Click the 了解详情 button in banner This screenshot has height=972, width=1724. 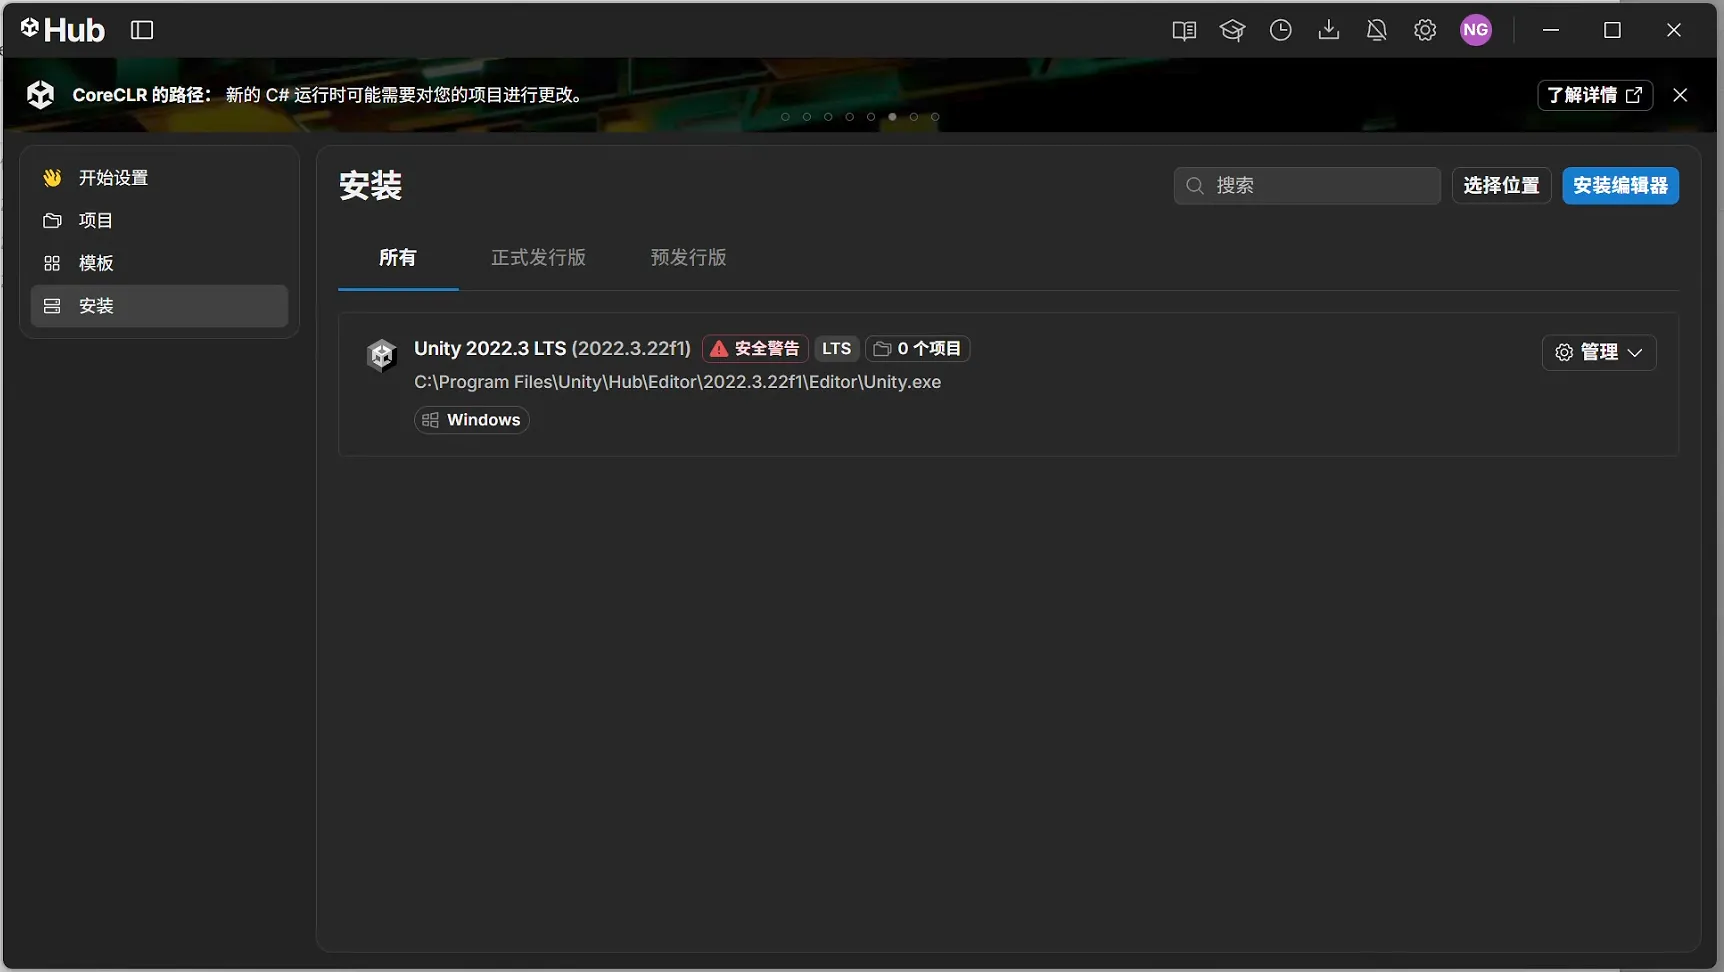(x=1594, y=95)
